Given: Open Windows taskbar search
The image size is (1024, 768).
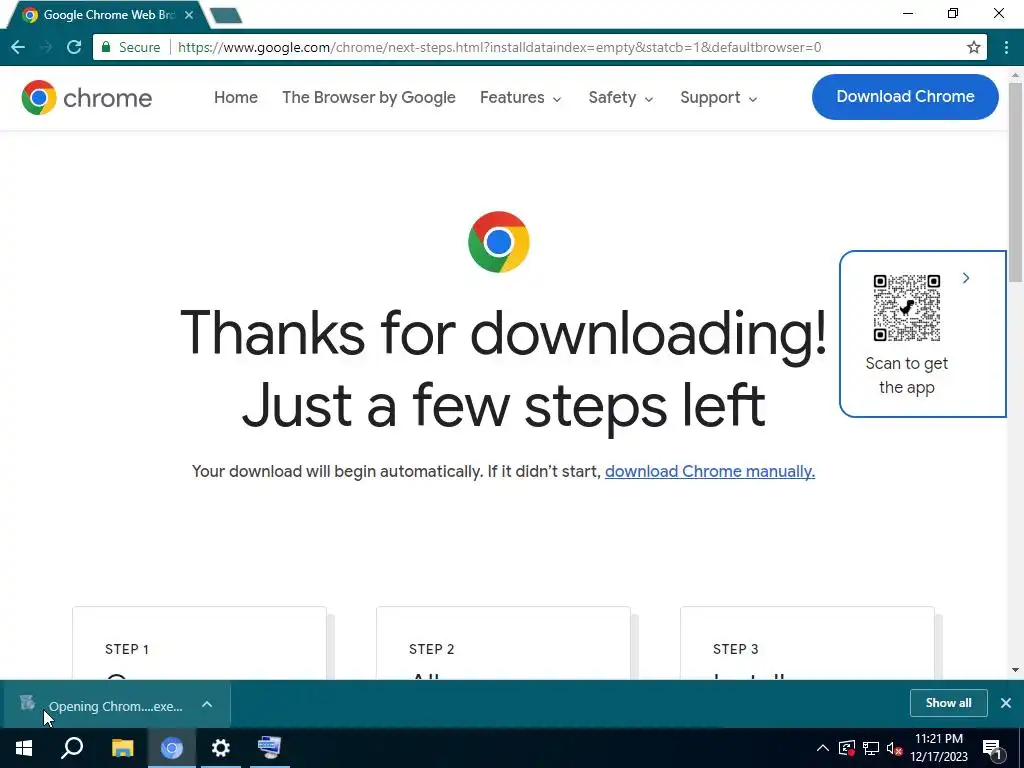Looking at the screenshot, I should (72, 748).
